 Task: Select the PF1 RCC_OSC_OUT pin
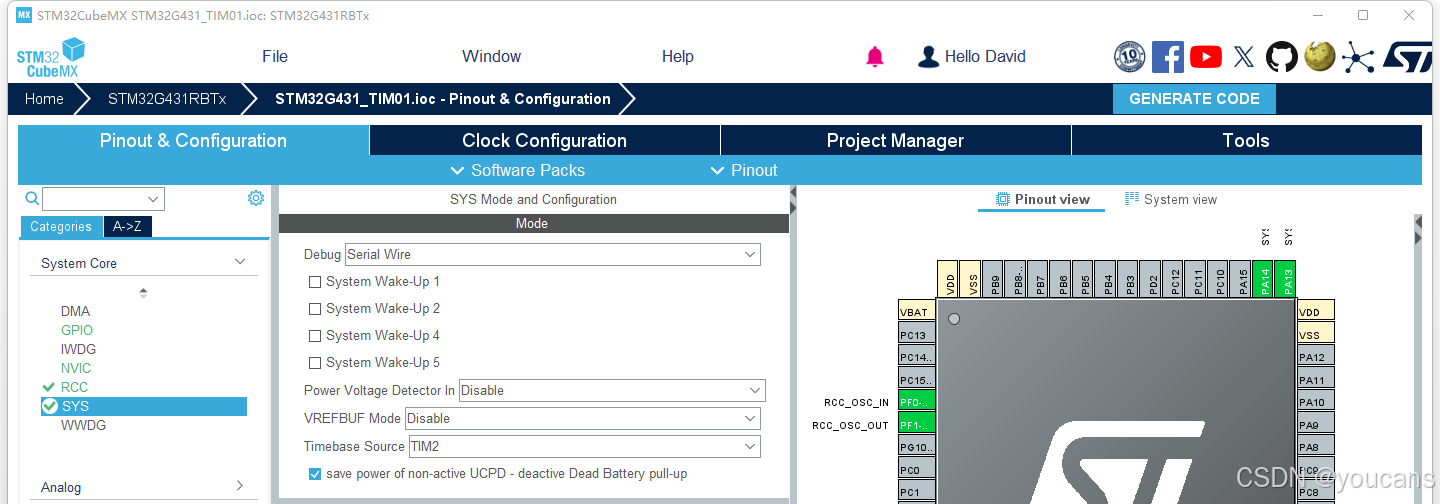[x=916, y=425]
